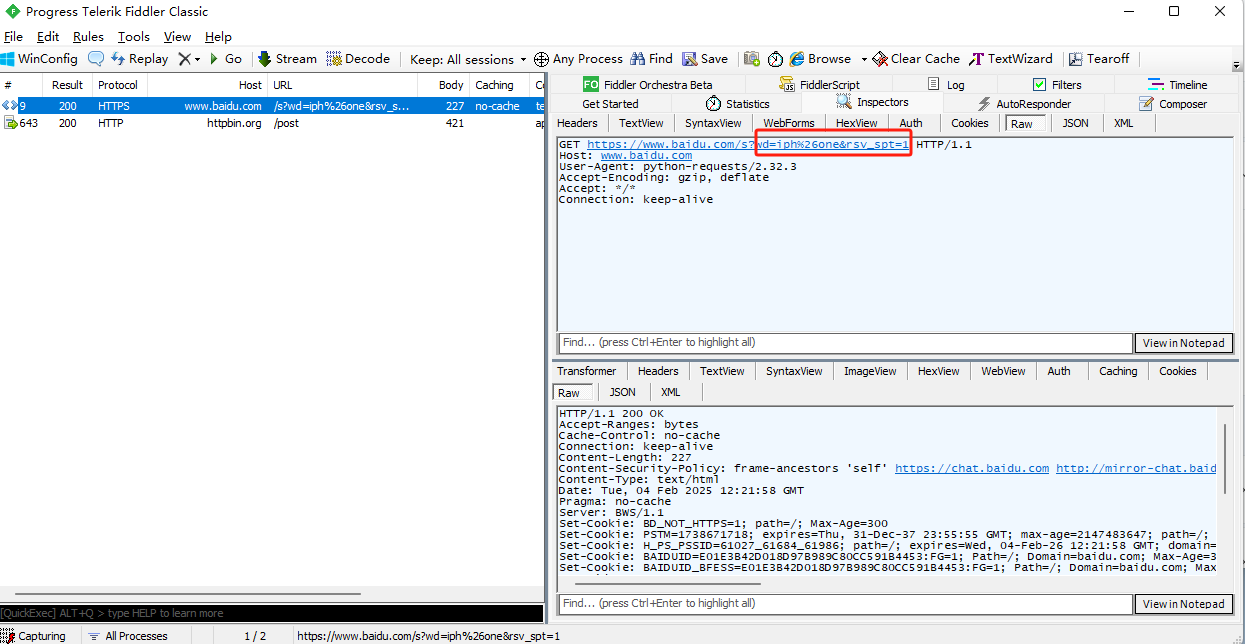The image size is (1245, 644).
Task: Select request WebForms inspector tab
Action: (789, 124)
